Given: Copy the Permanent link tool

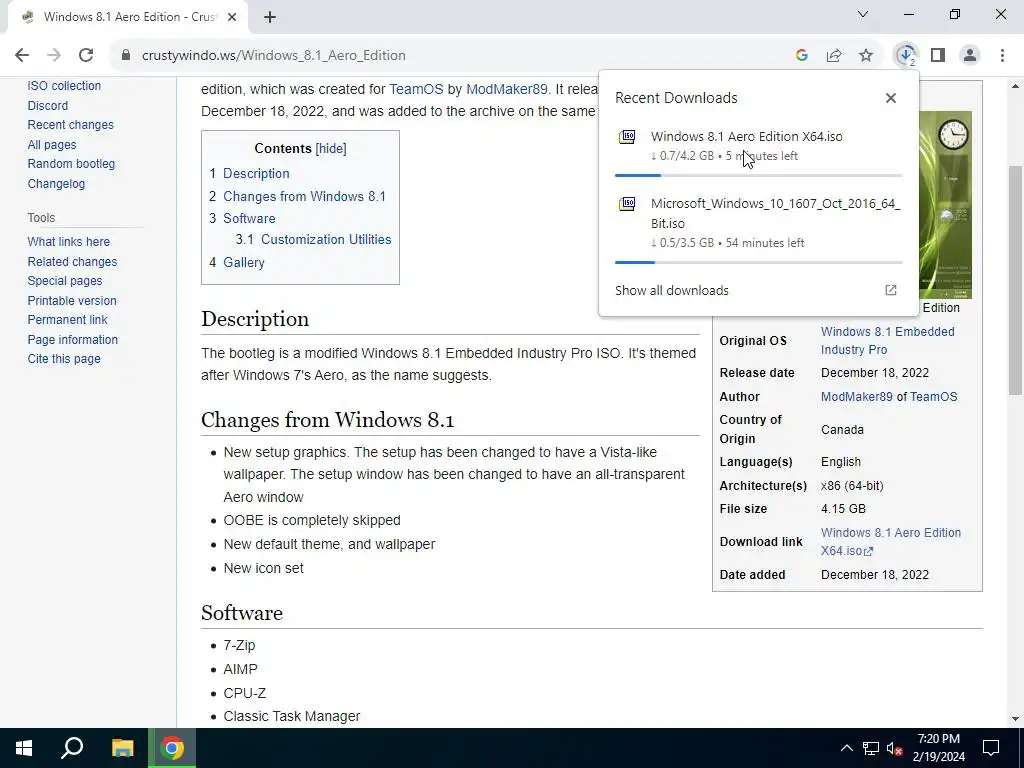Looking at the screenshot, I should [x=67, y=320].
